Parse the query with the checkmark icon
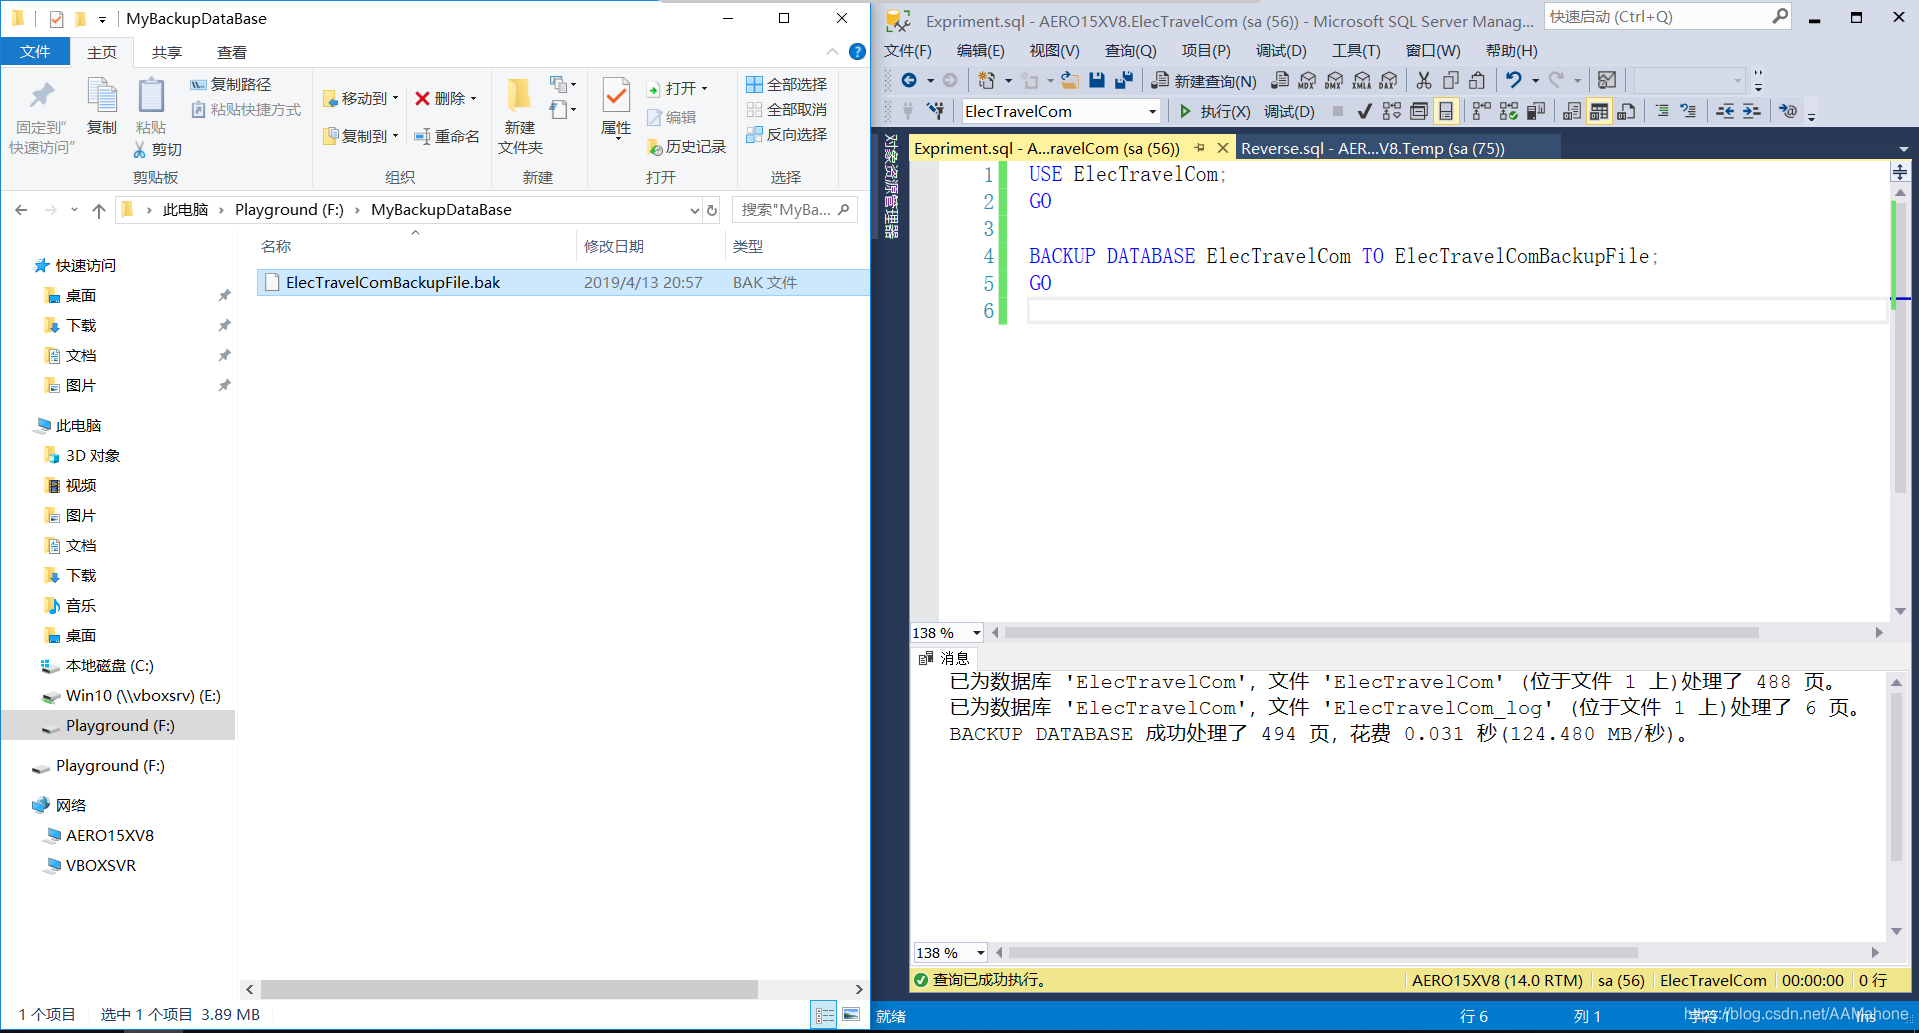This screenshot has height=1033, width=1919. (1364, 111)
